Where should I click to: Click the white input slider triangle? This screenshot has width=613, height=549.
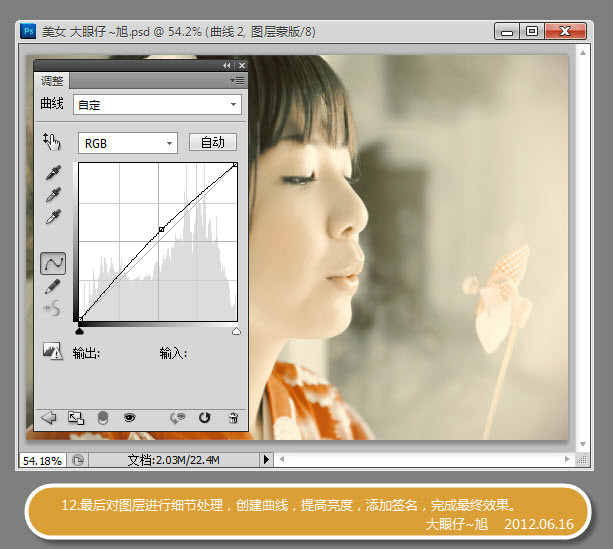236,332
